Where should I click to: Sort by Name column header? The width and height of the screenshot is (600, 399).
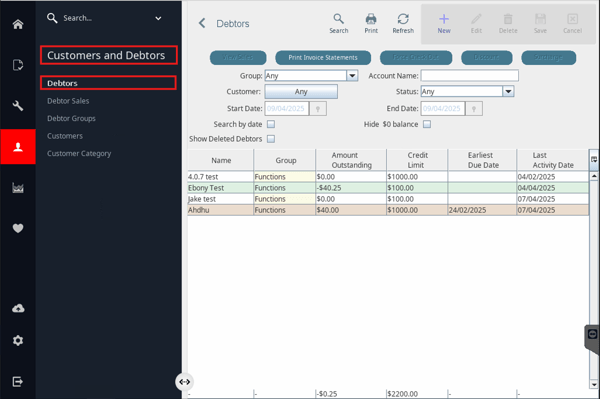(x=221, y=160)
